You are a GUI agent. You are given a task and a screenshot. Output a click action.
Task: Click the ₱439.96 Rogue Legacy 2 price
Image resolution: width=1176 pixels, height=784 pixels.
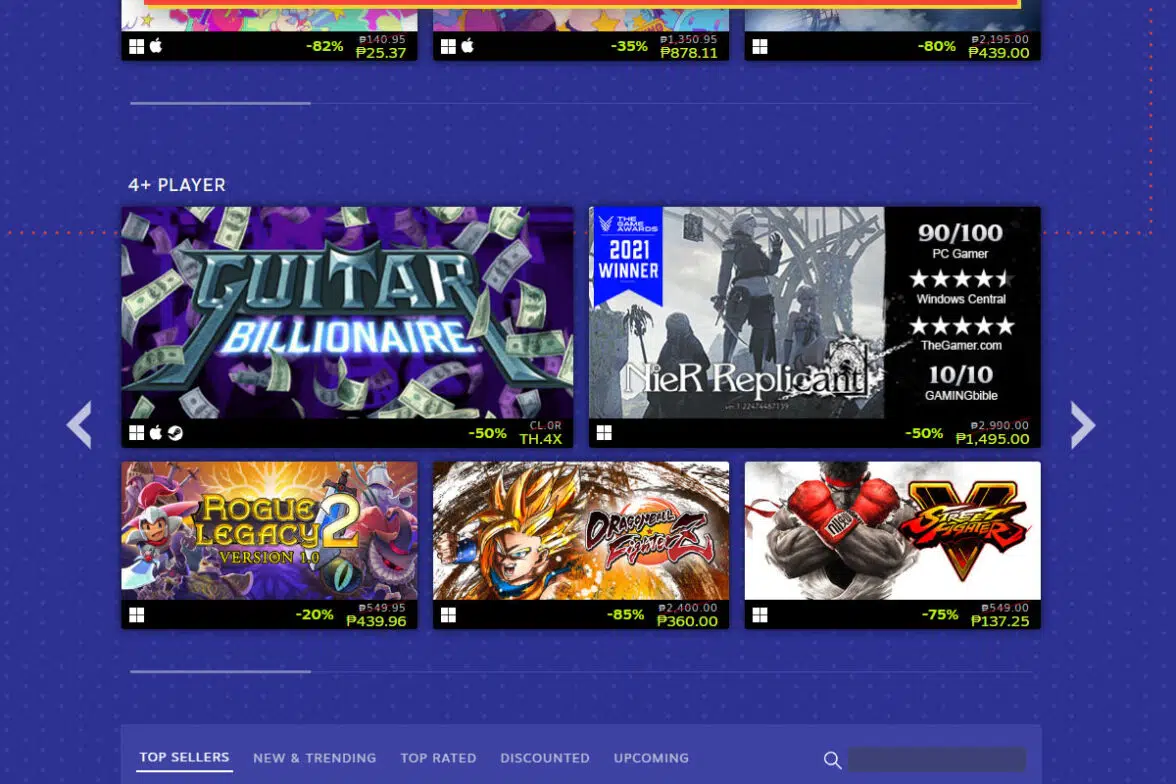376,621
